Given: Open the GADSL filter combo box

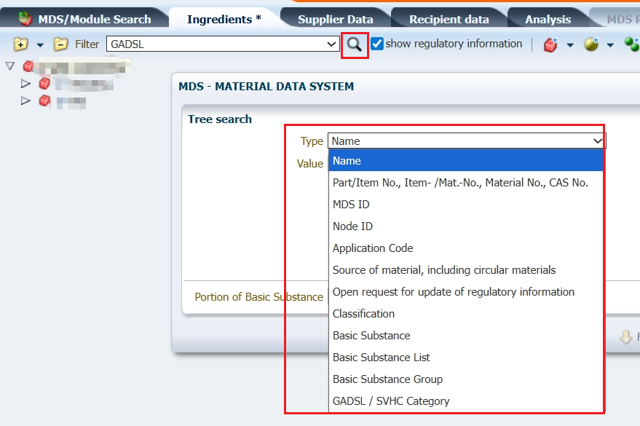Looking at the screenshot, I should (x=222, y=44).
